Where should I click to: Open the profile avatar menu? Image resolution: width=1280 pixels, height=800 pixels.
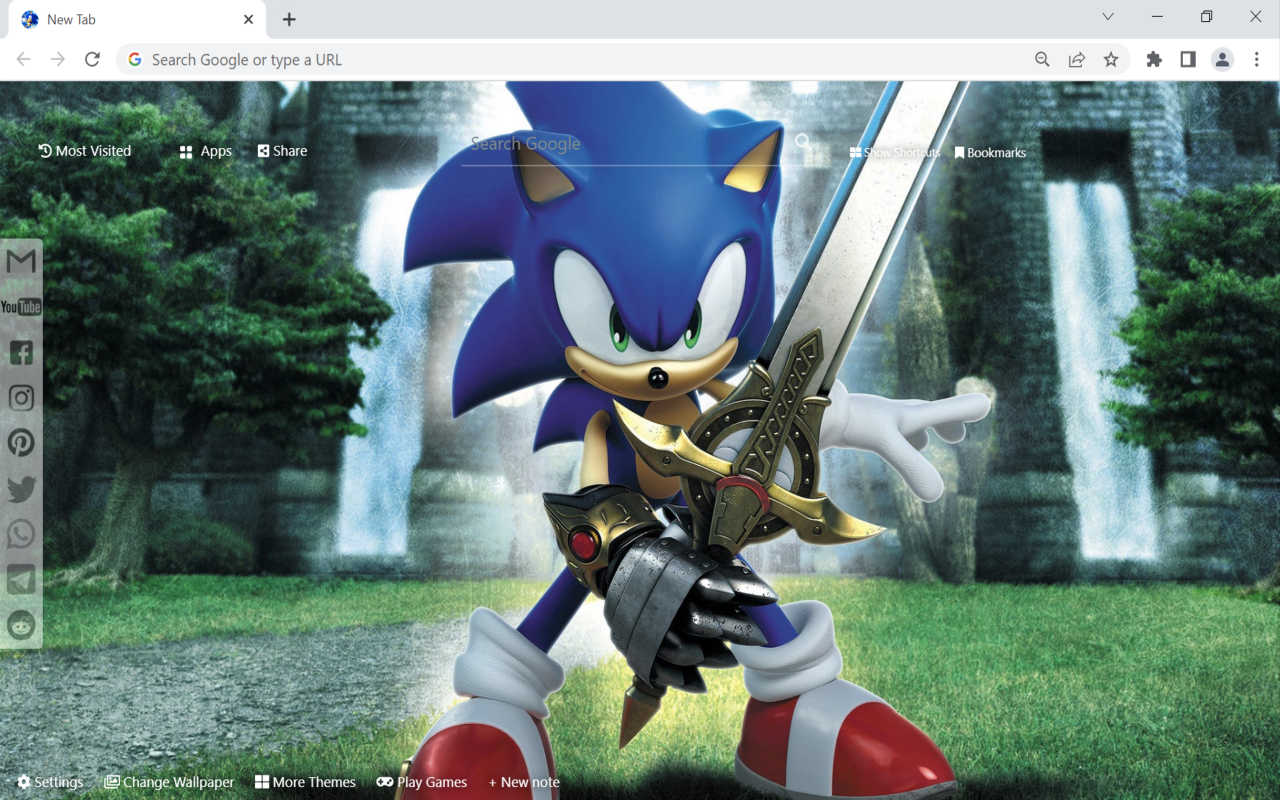[x=1222, y=60]
